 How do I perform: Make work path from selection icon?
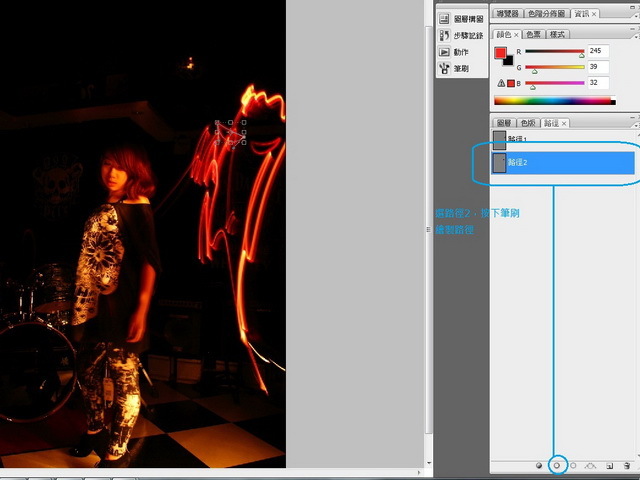590,465
